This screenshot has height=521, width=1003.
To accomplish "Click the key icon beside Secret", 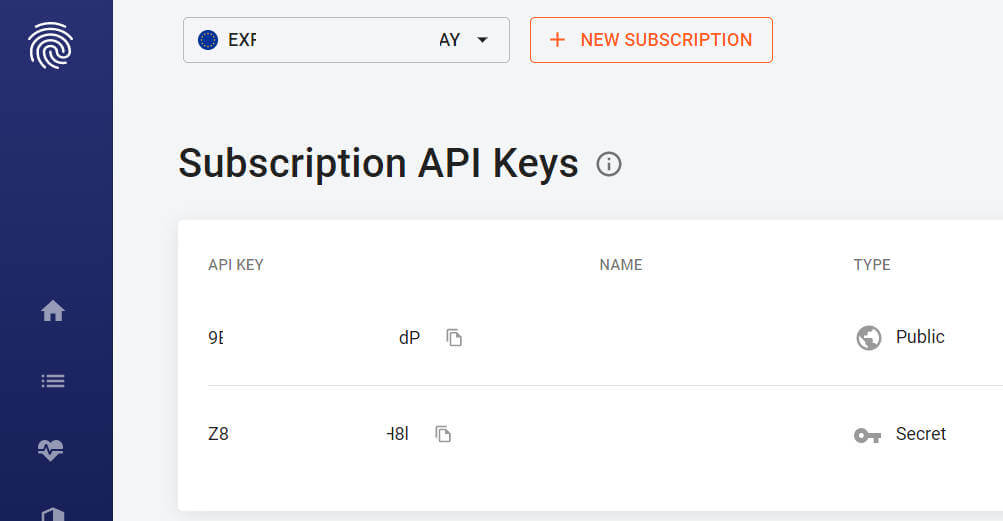I will (x=867, y=435).
